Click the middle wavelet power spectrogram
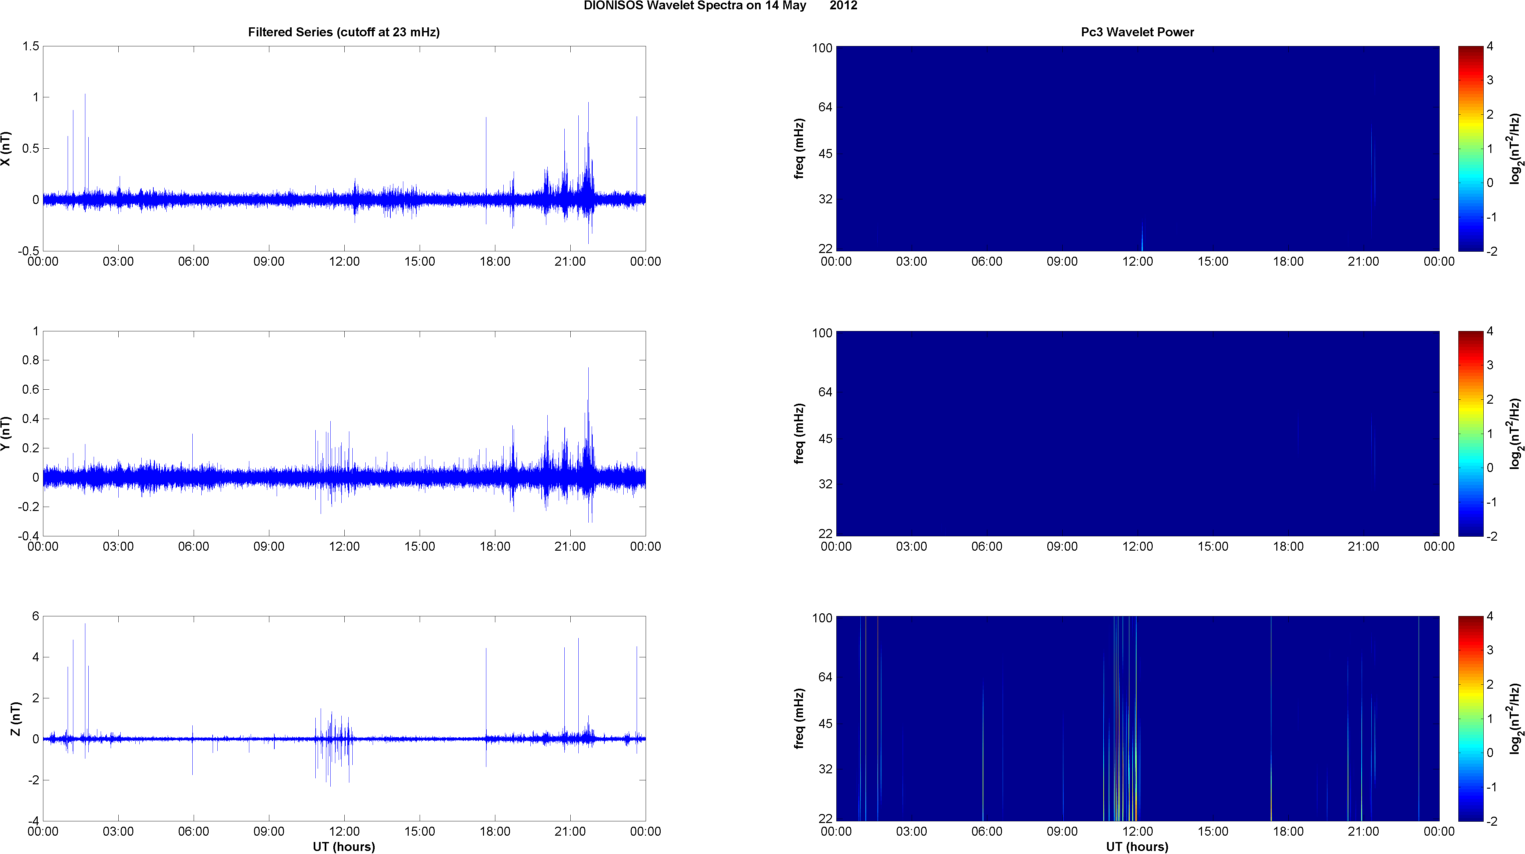The width and height of the screenshot is (1525, 854). pyautogui.click(x=1137, y=433)
